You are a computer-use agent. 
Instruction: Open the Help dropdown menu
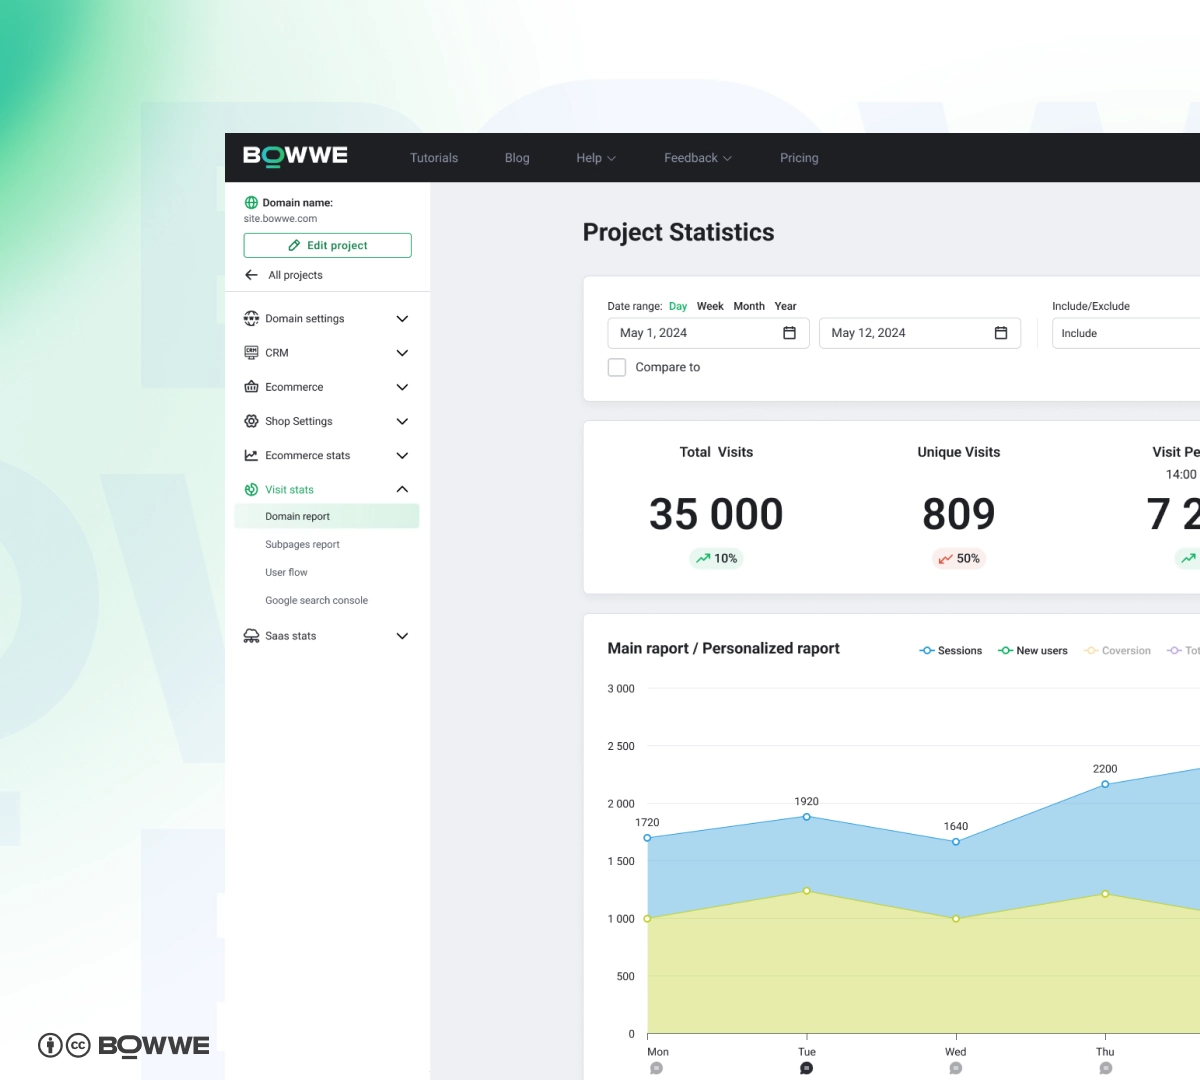(x=596, y=158)
